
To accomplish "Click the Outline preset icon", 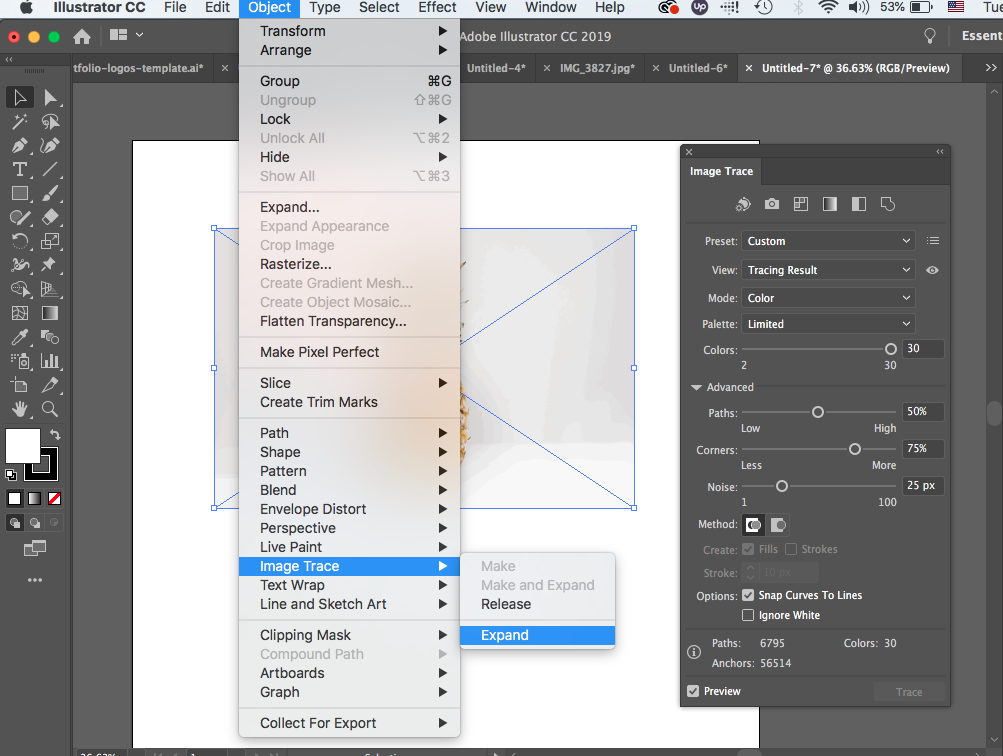I will 888,204.
